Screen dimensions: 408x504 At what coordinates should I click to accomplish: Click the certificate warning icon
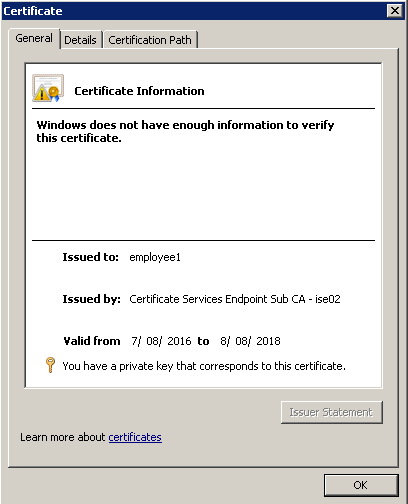click(x=48, y=88)
